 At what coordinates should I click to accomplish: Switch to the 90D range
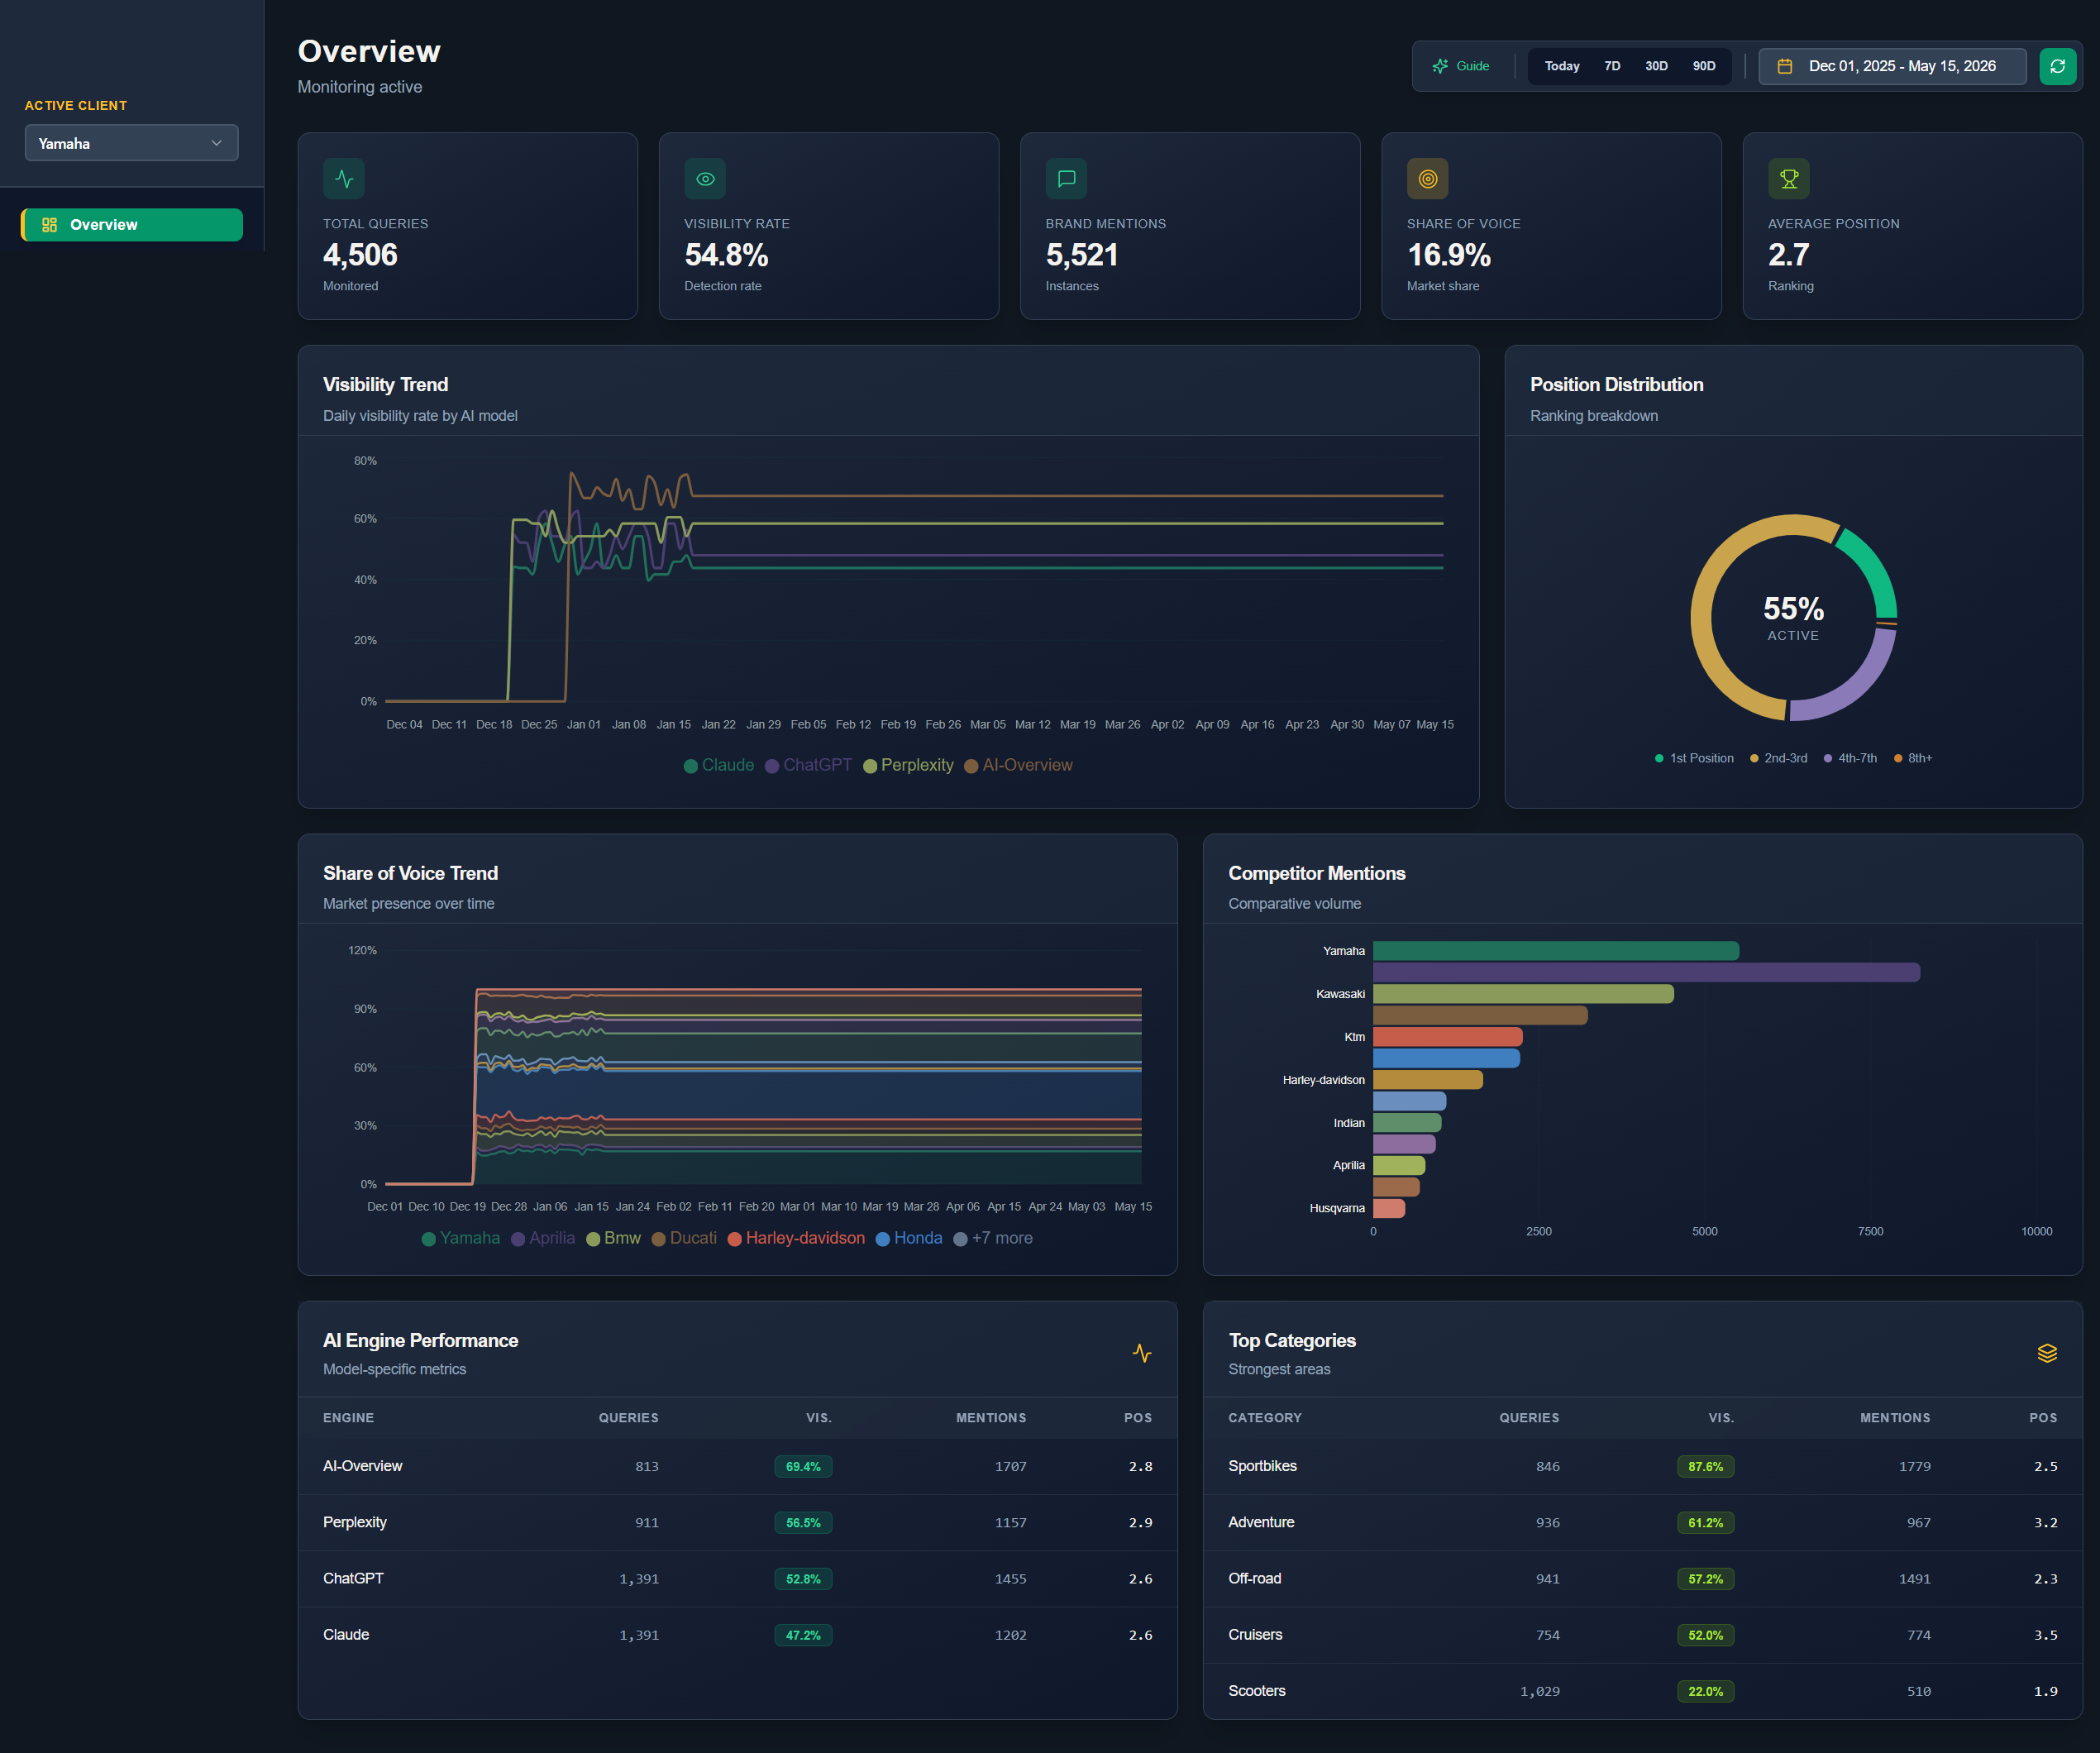(1704, 66)
